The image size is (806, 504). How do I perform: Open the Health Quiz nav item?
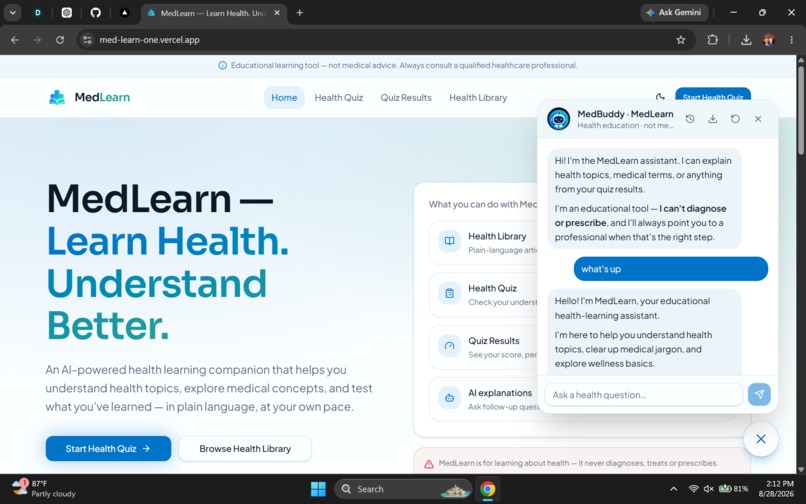[339, 98]
